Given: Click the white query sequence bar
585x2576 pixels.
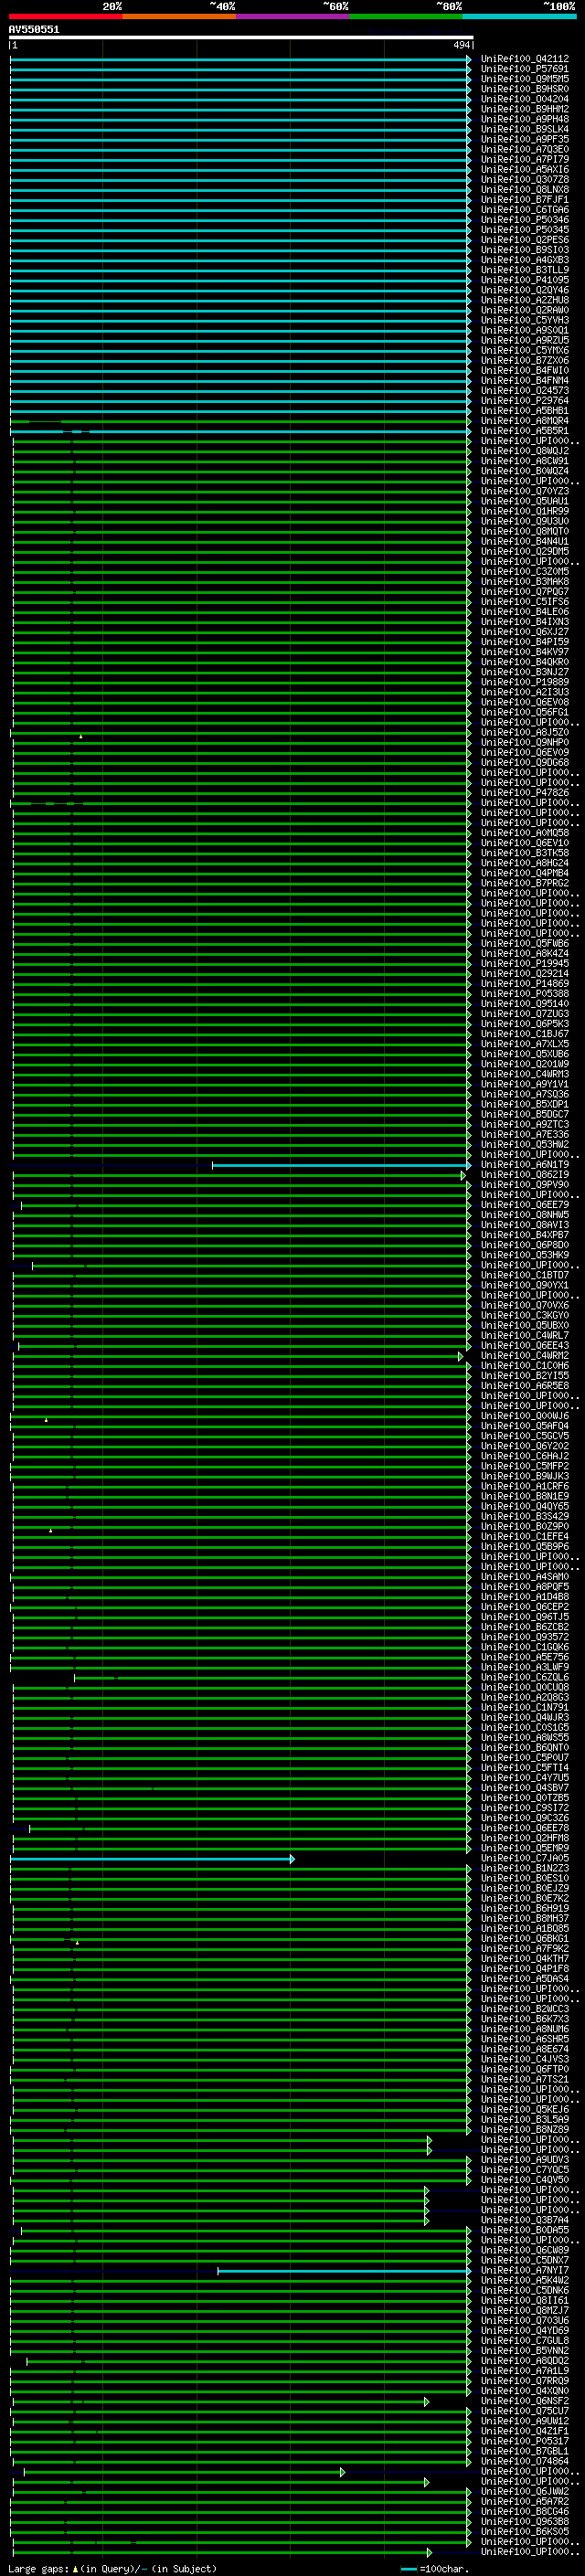Looking at the screenshot, I should (241, 37).
